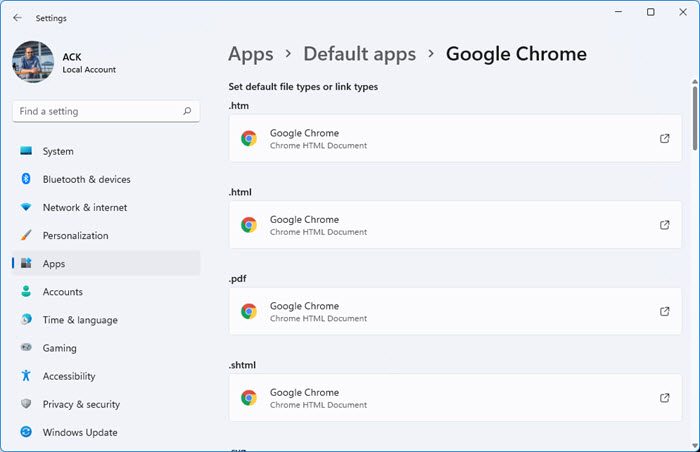
Task: Open external link icon for .html
Action: tap(665, 225)
